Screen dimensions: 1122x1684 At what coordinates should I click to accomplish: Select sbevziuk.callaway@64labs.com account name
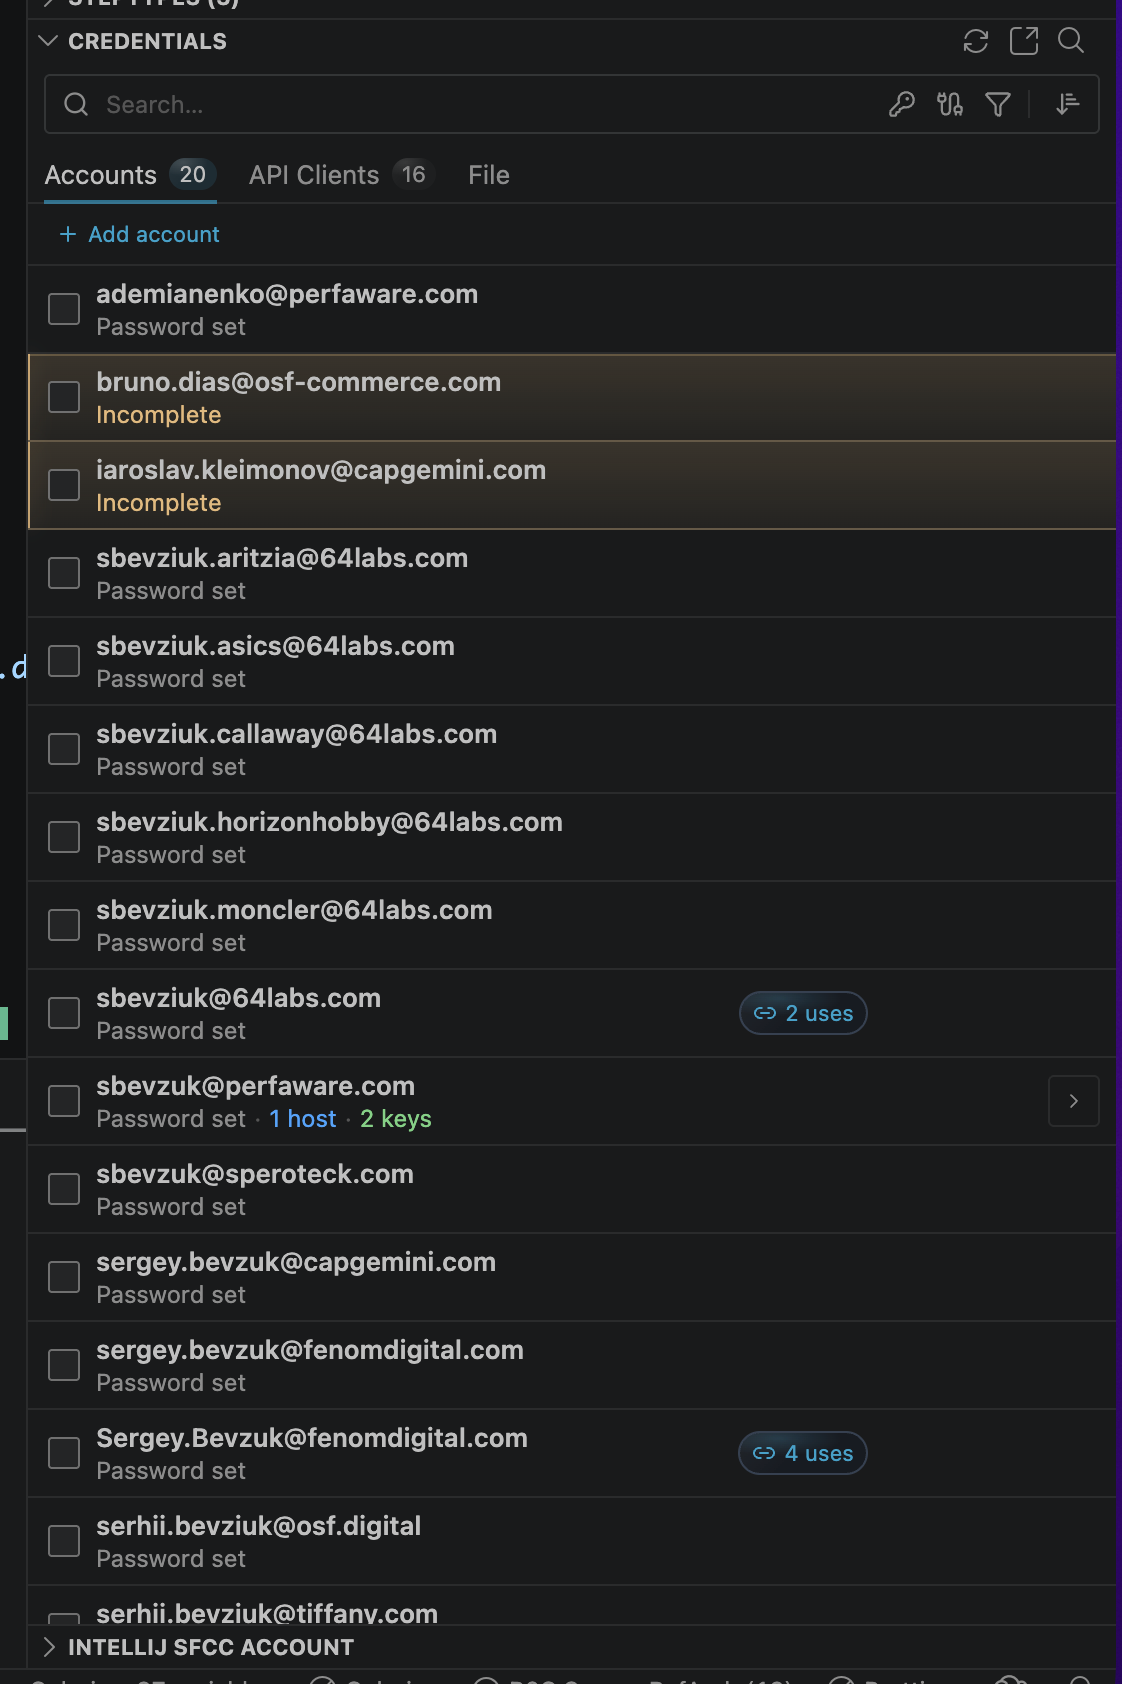(297, 734)
